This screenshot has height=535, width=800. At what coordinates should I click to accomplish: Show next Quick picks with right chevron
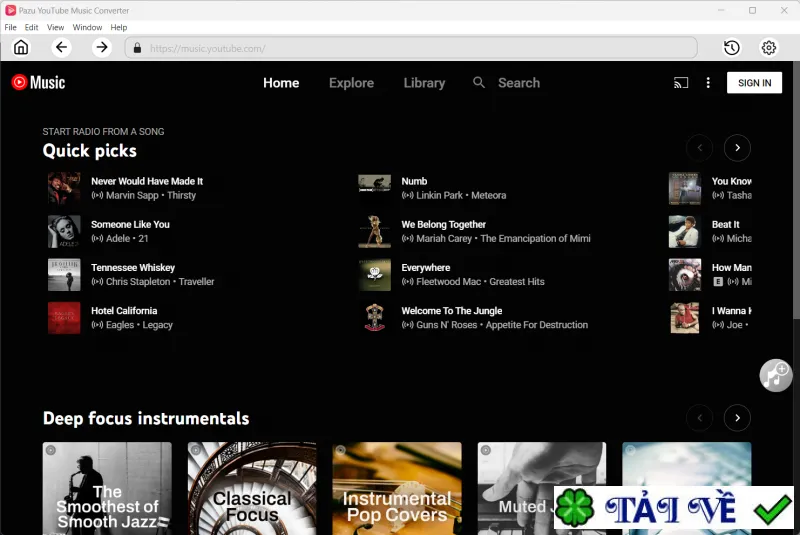point(737,148)
